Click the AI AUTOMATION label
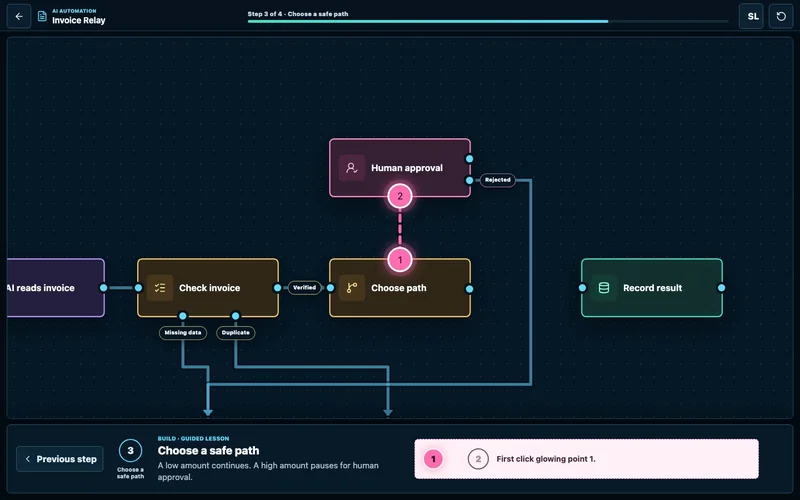 74,11
